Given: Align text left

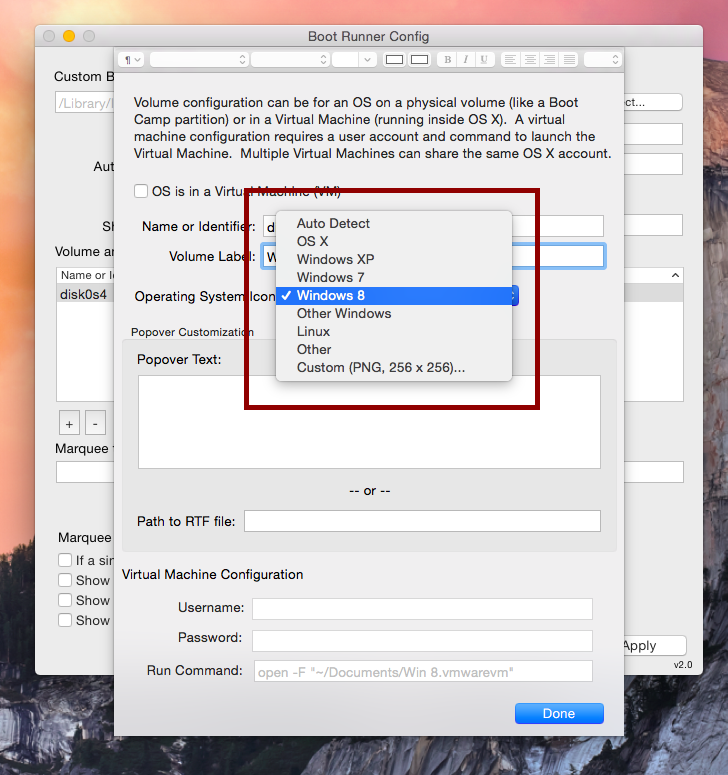Looking at the screenshot, I should pos(511,60).
